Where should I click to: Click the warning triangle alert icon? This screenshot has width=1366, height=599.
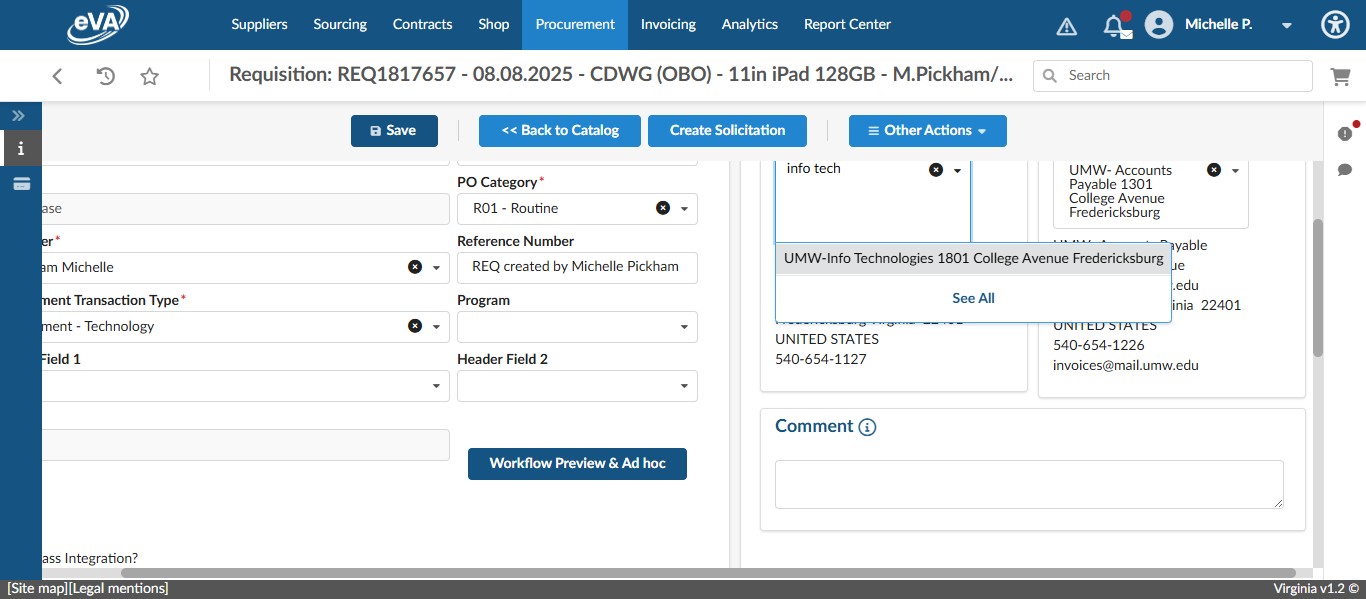pos(1066,25)
